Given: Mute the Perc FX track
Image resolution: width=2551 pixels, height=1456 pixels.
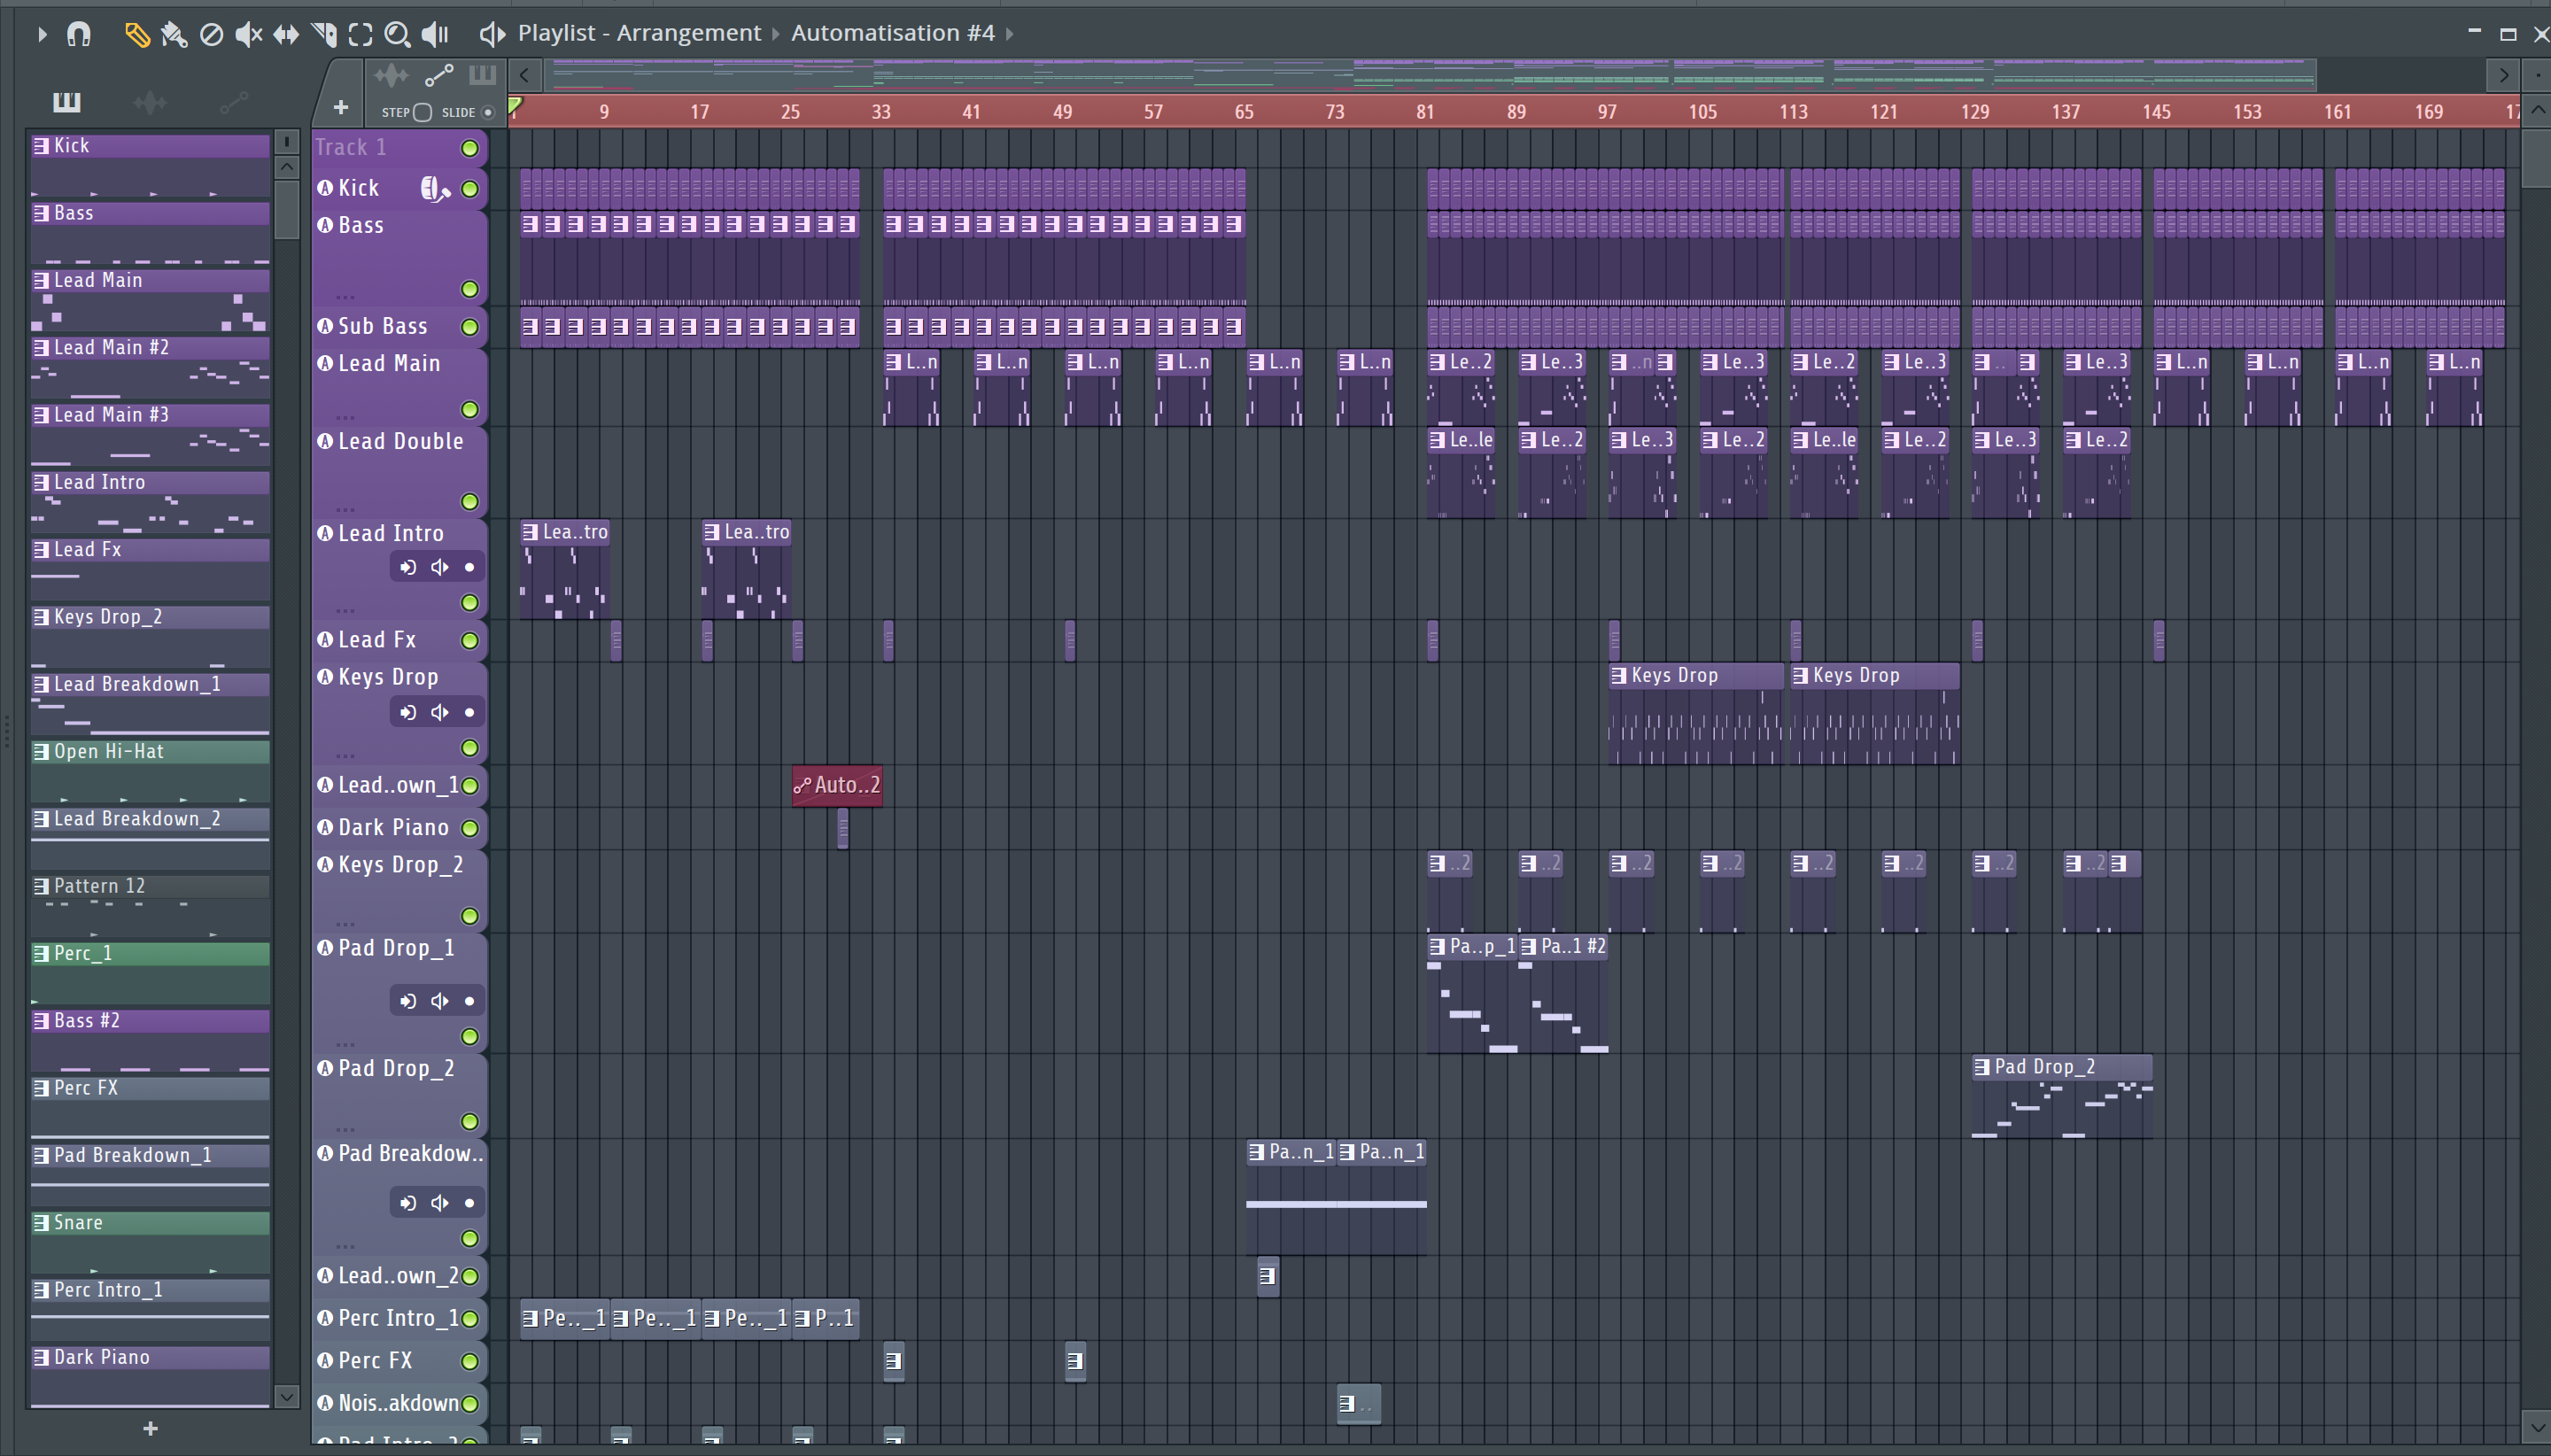Looking at the screenshot, I should point(469,1361).
